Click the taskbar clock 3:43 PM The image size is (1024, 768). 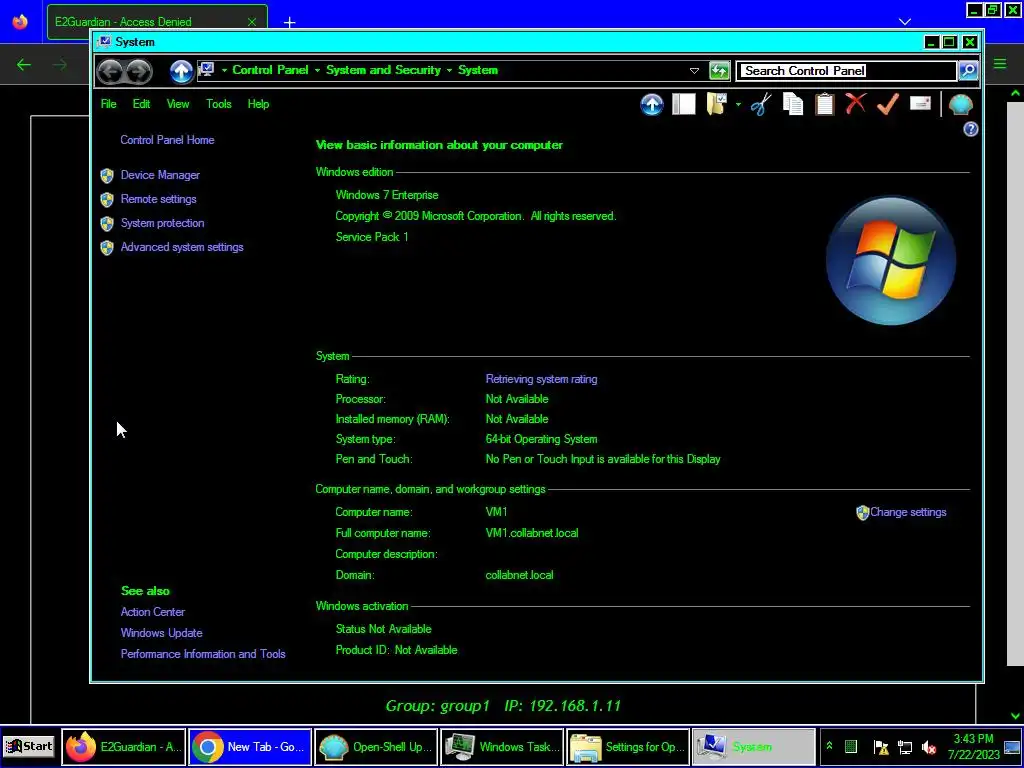tap(972, 739)
